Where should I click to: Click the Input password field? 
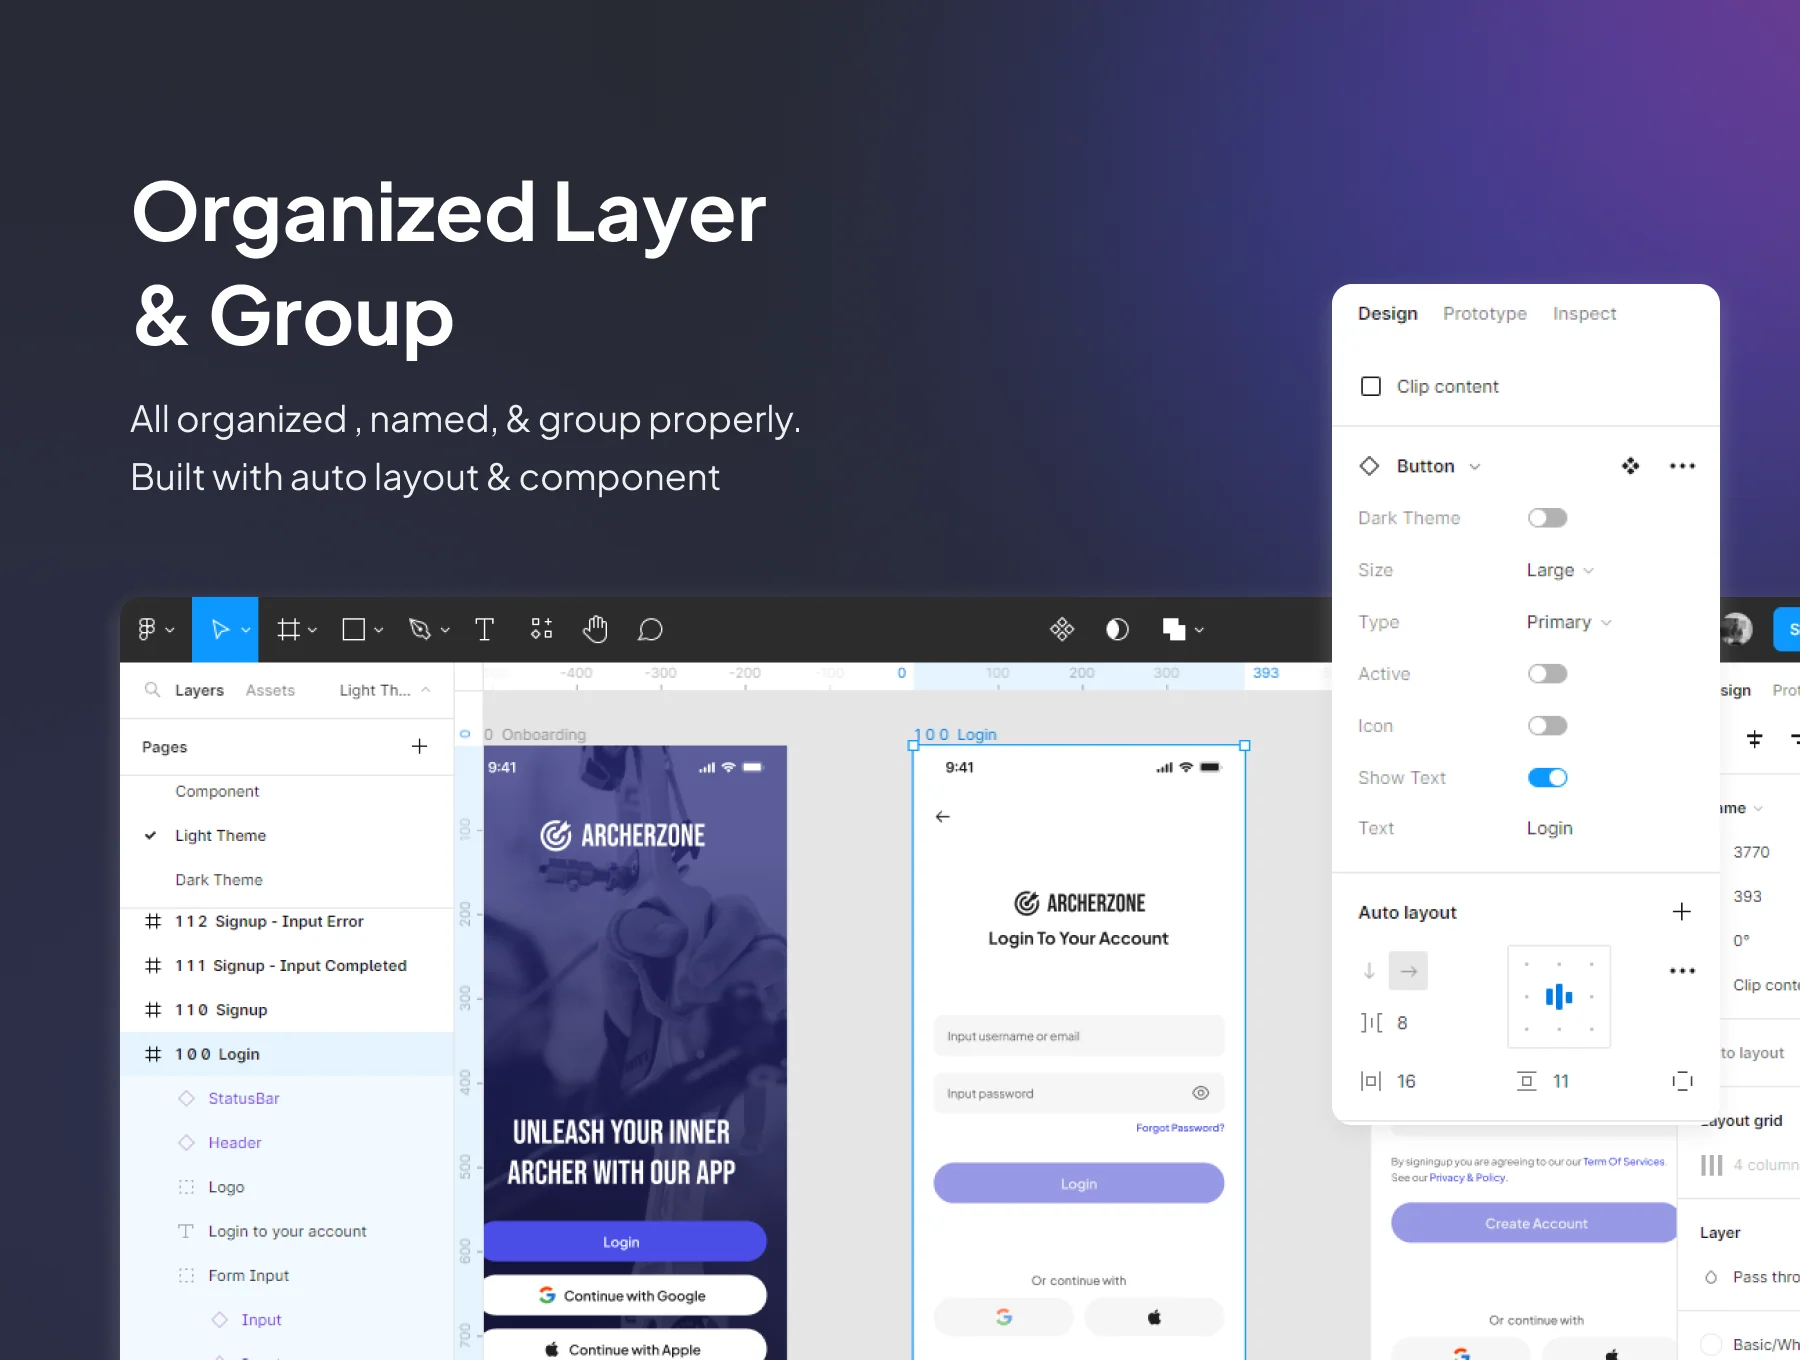[1079, 1093]
